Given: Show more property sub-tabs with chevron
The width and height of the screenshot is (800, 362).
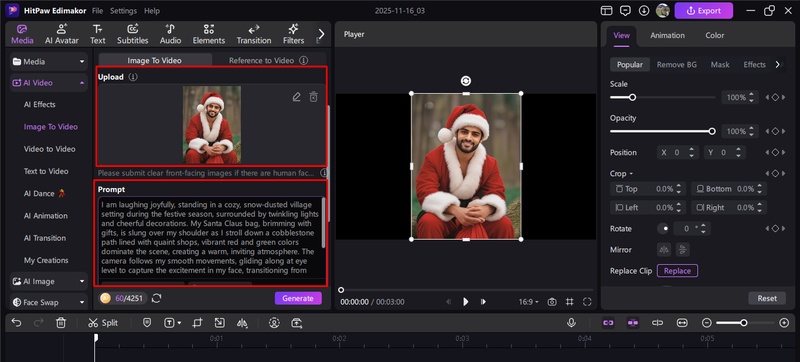Looking at the screenshot, I should (x=778, y=64).
